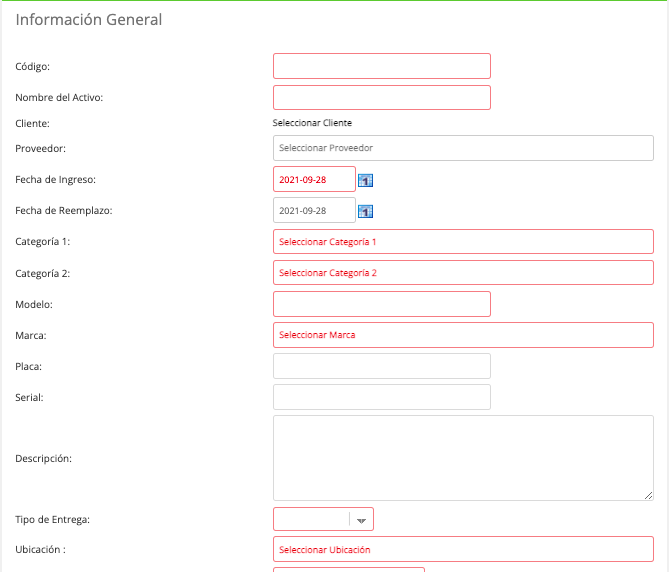Image resolution: width=669 pixels, height=572 pixels.
Task: Click the Placa input field
Action: [x=382, y=366]
